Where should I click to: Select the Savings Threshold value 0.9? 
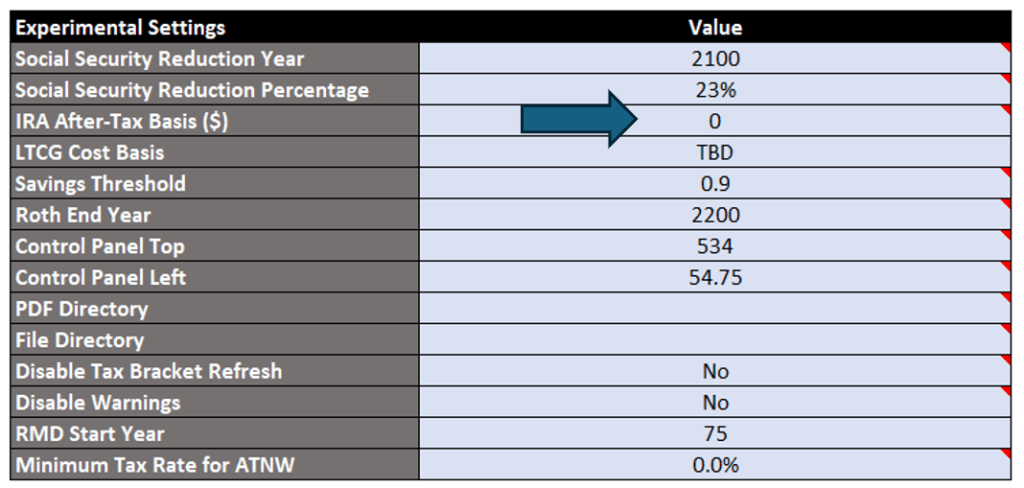coord(715,184)
